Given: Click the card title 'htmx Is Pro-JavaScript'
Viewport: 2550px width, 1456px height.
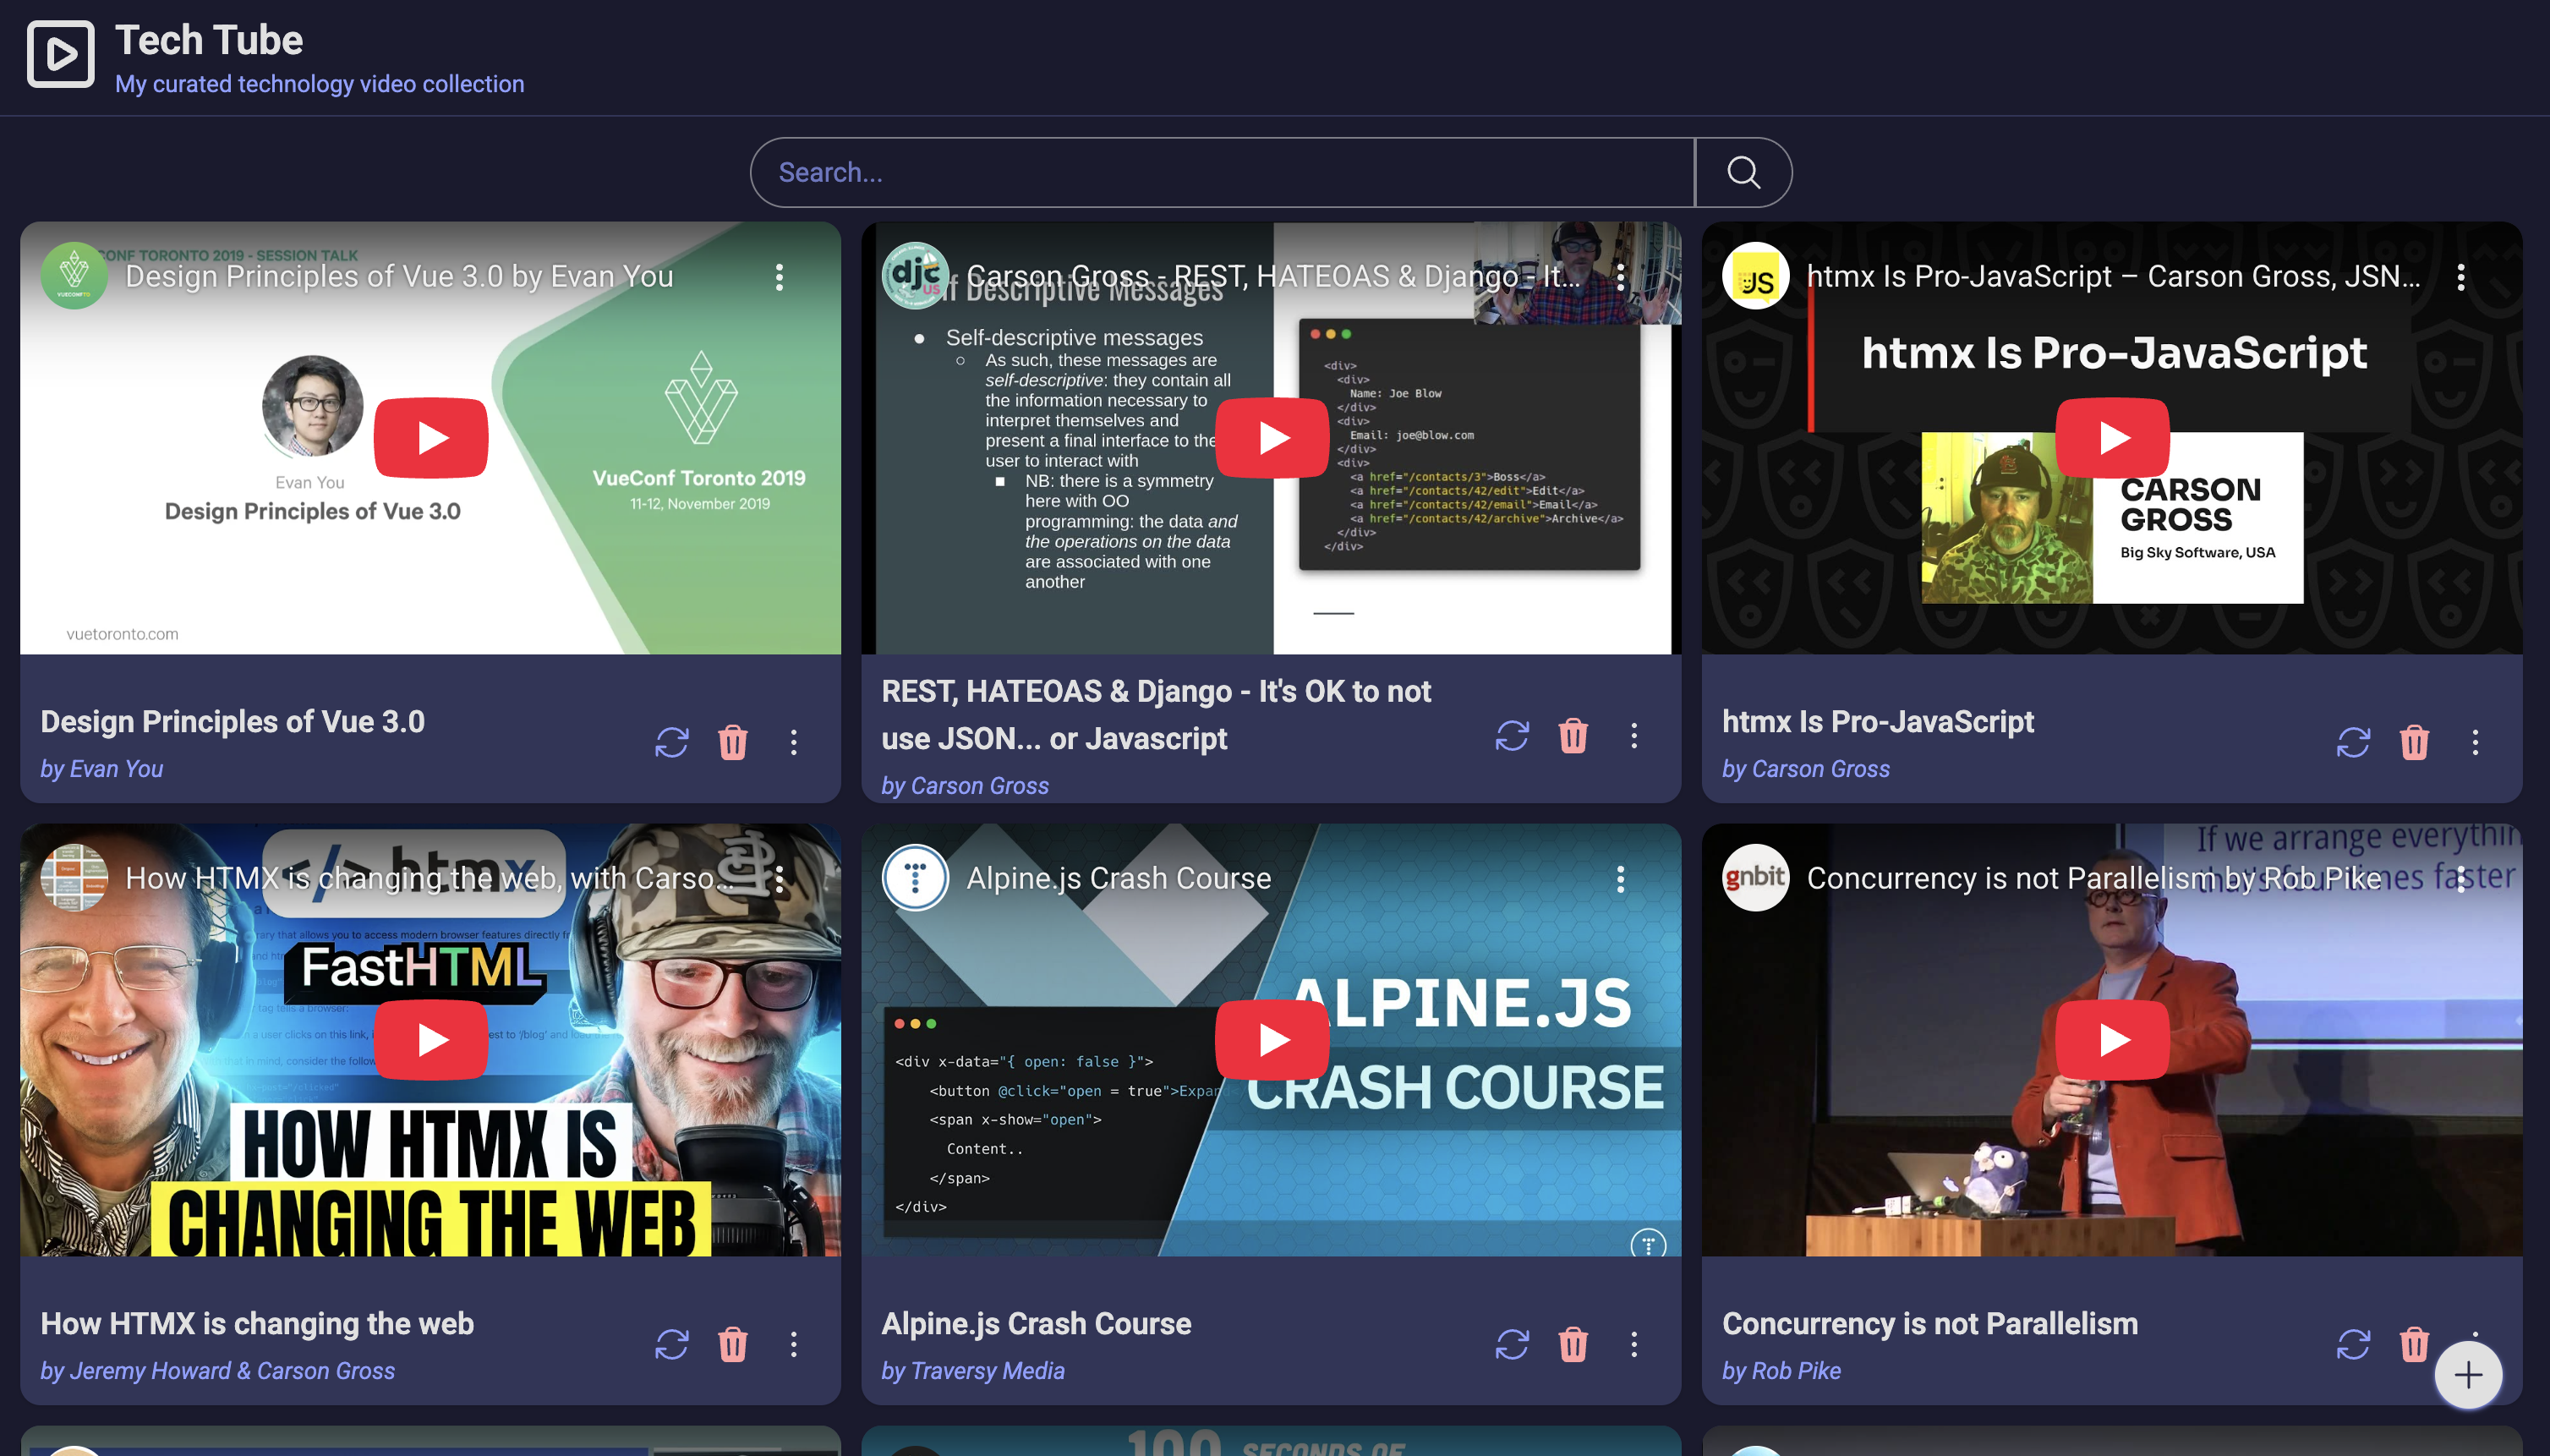Looking at the screenshot, I should click(1878, 722).
